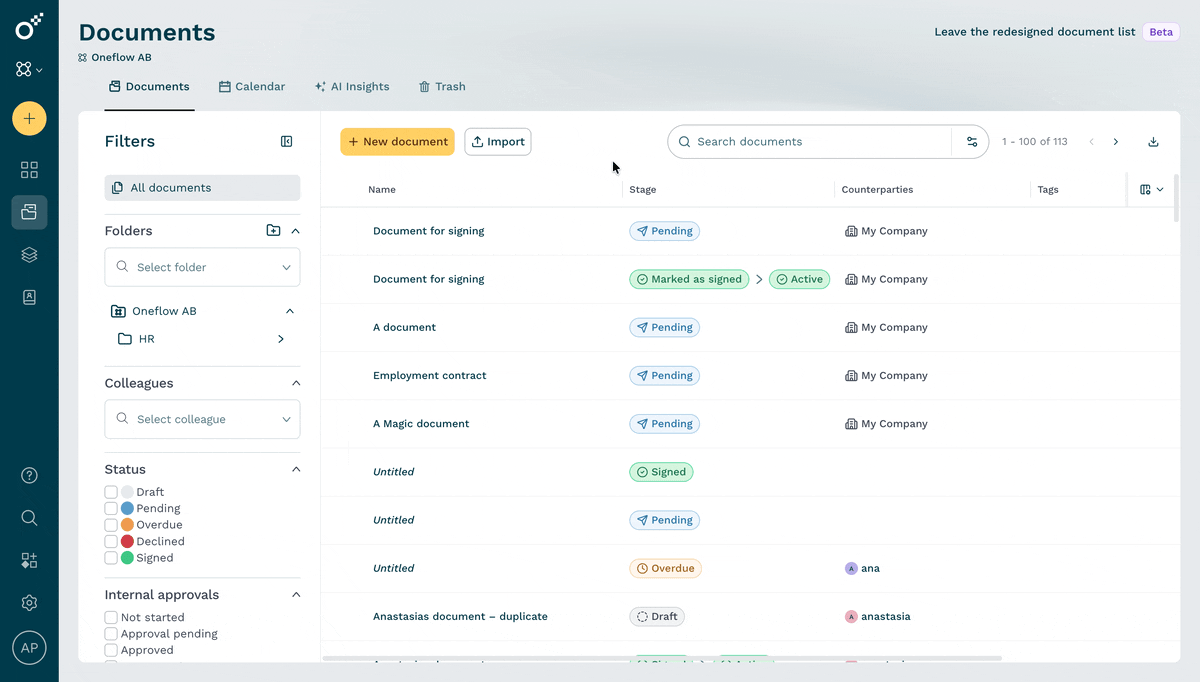Open the dashboard grid icon in sidebar
This screenshot has height=682, width=1200.
click(x=29, y=170)
